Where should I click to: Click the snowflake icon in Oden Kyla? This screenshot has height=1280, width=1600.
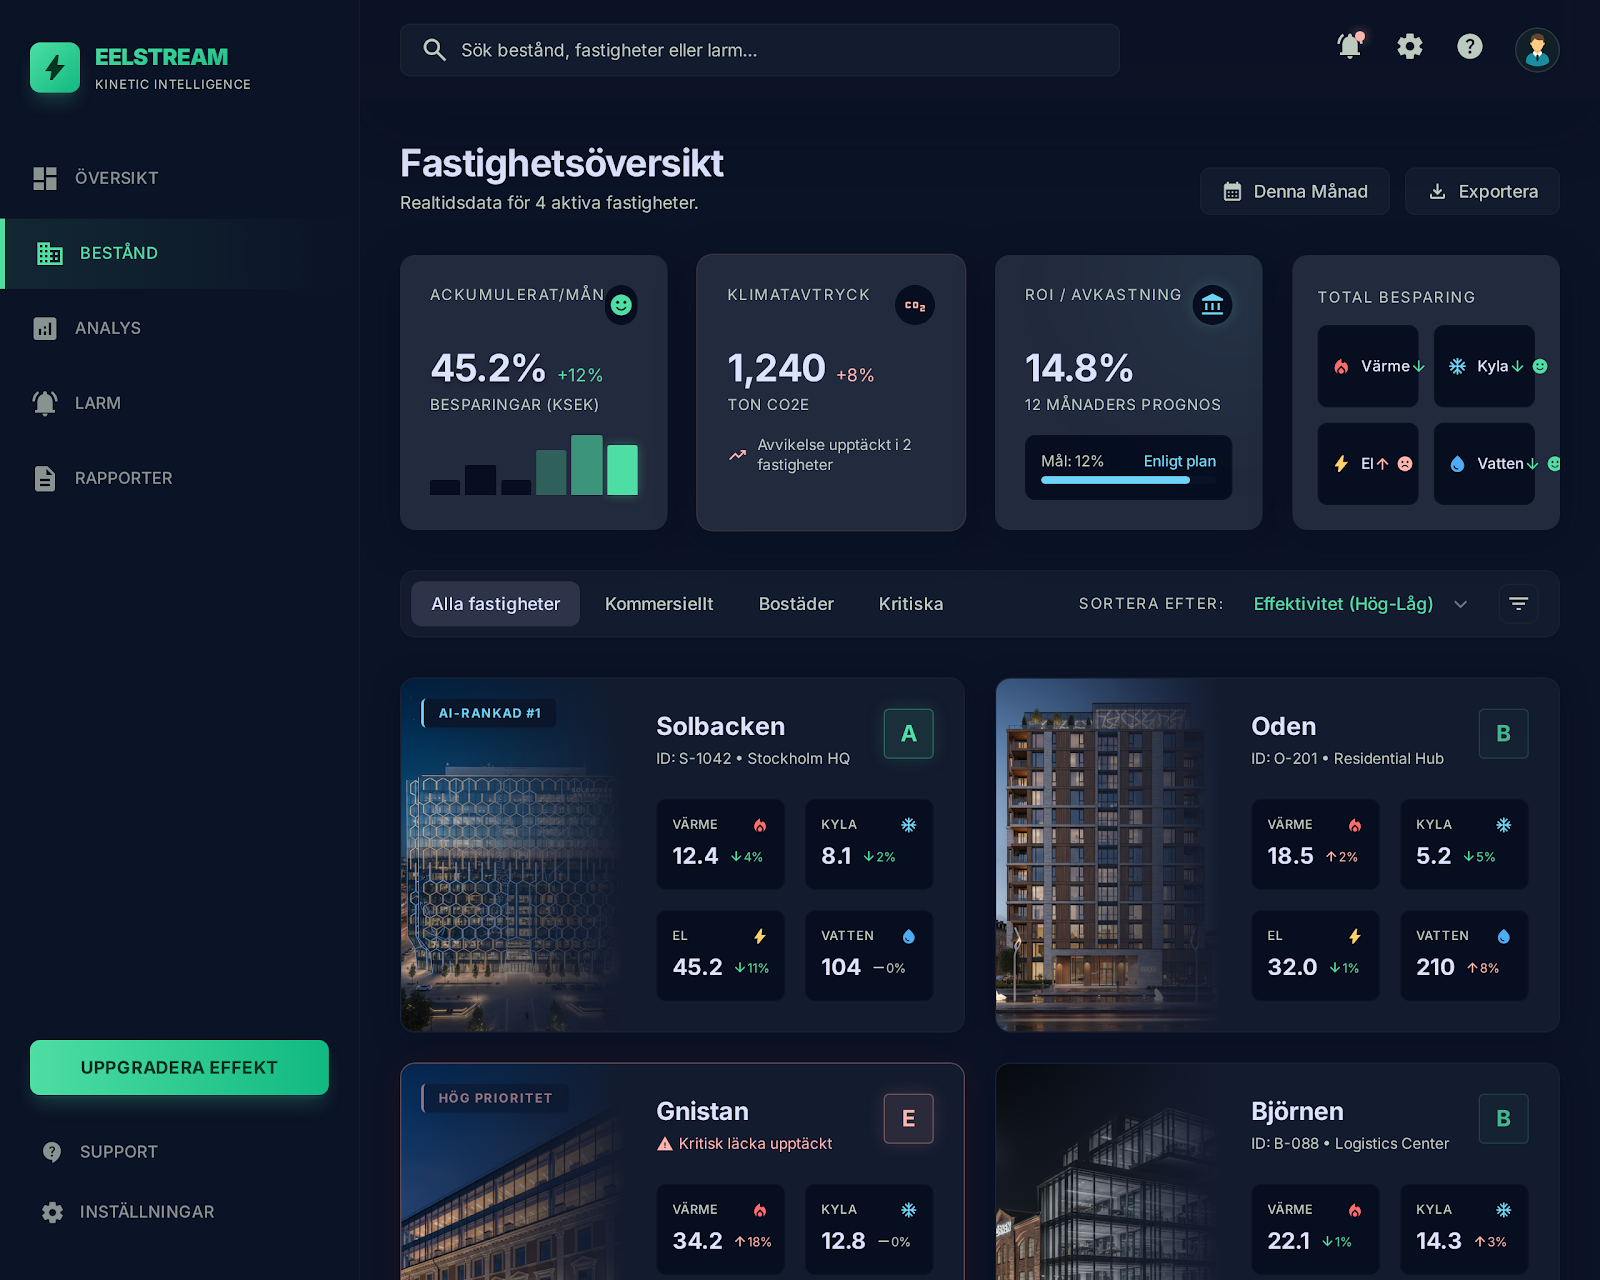click(1503, 825)
